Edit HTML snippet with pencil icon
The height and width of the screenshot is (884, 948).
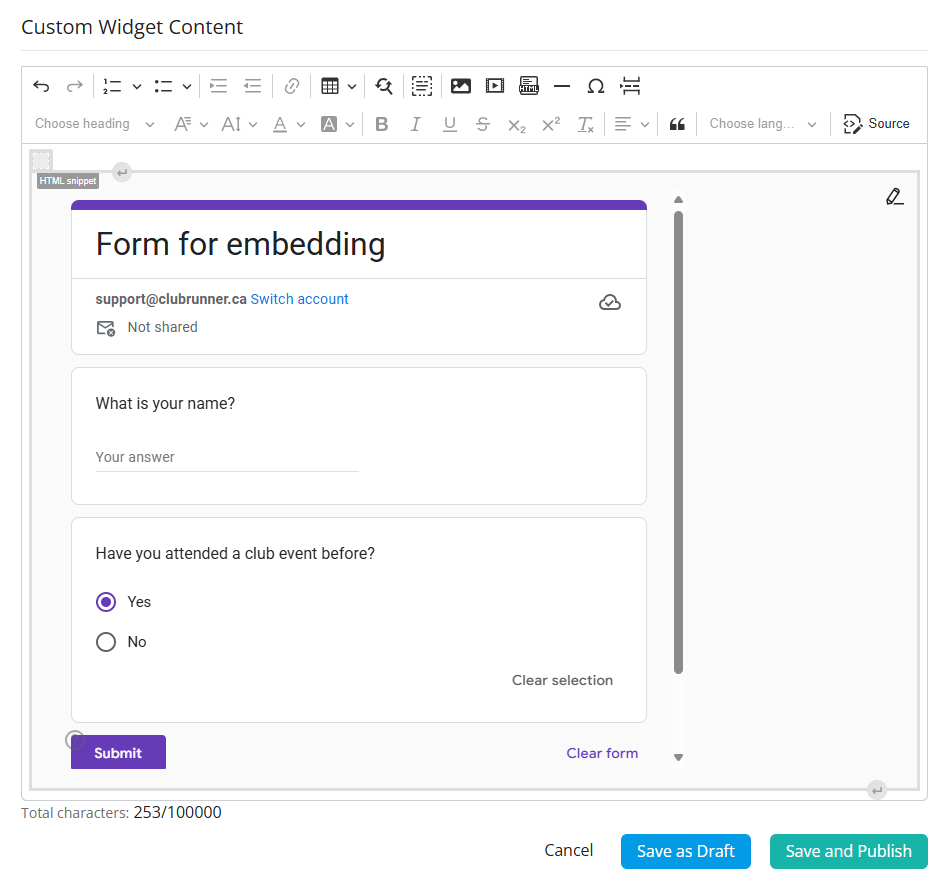coord(894,197)
